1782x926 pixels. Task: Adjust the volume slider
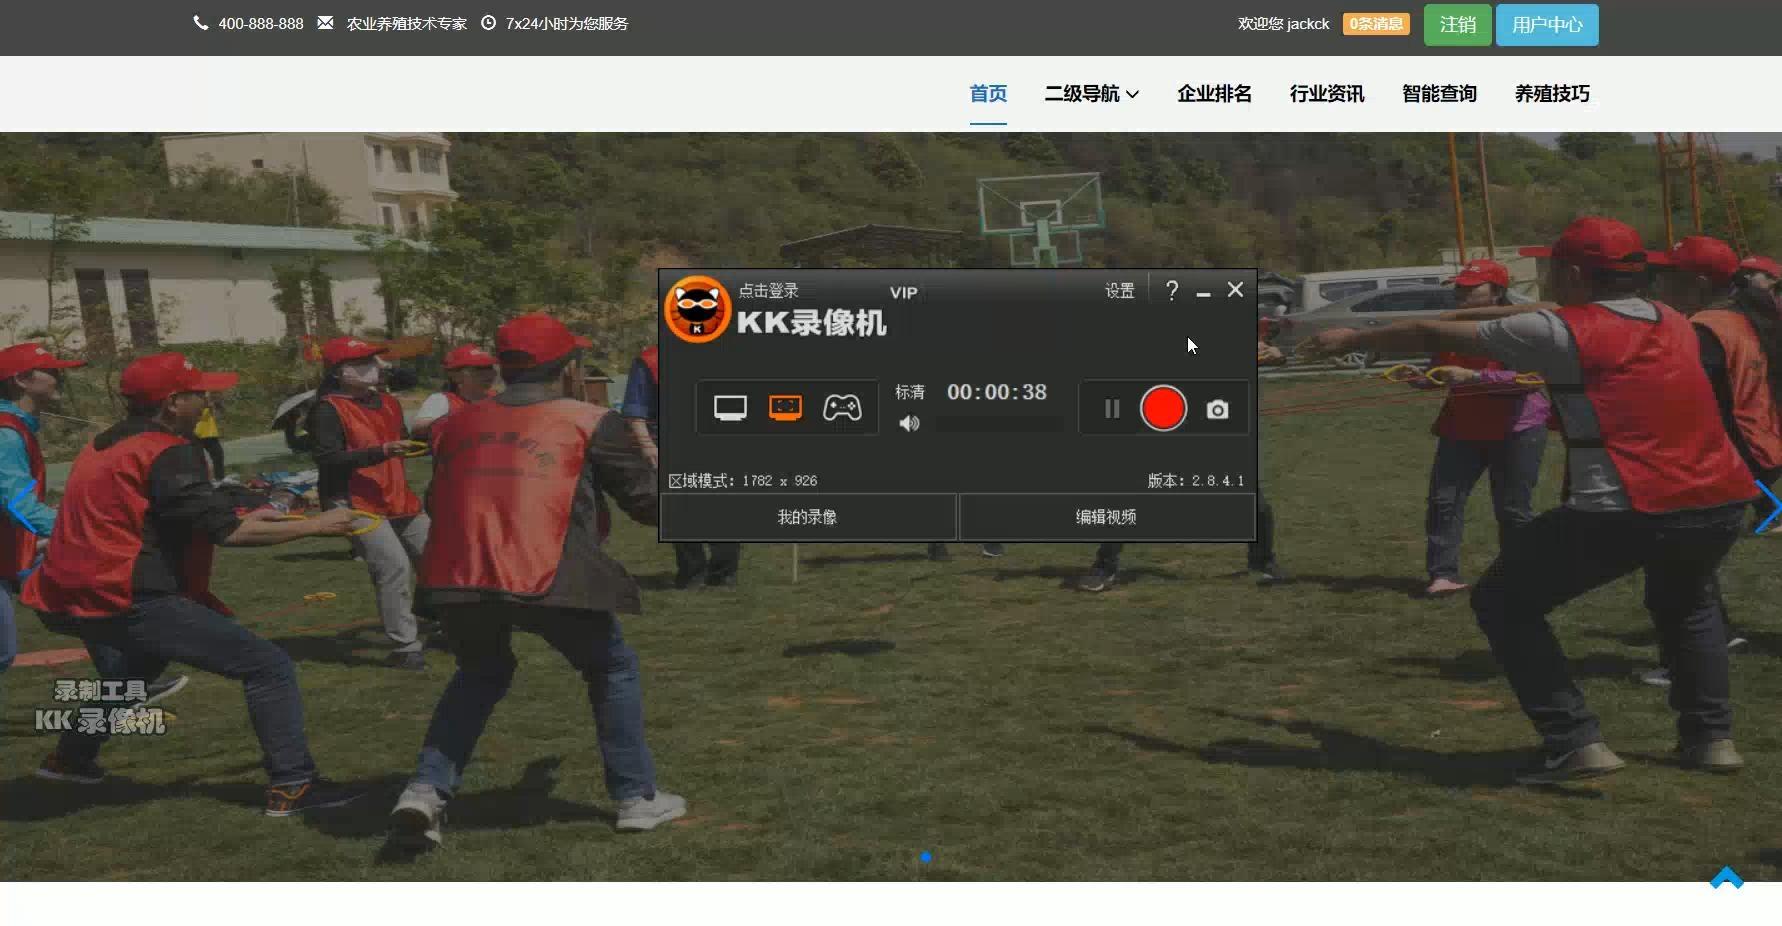point(1000,423)
